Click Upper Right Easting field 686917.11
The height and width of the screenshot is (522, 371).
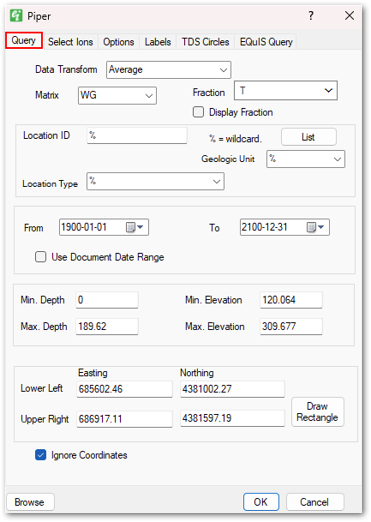(x=124, y=419)
